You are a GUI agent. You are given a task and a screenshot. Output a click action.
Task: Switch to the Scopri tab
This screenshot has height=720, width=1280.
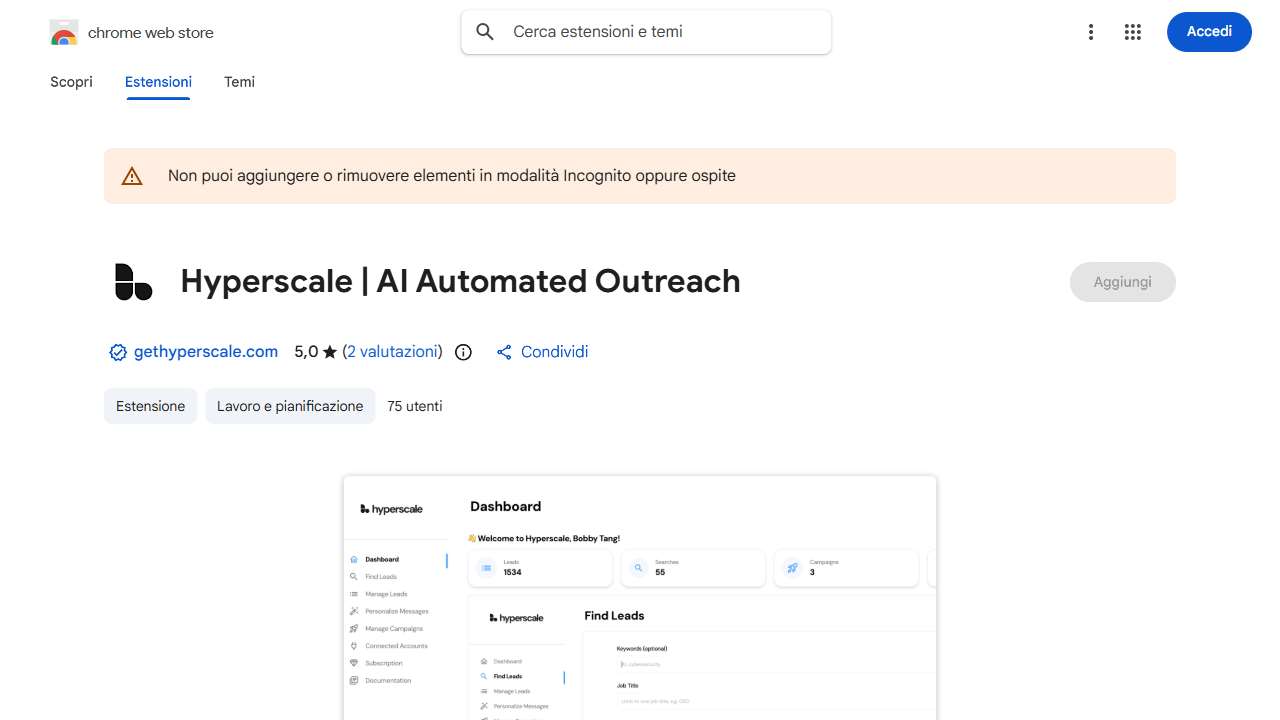click(71, 81)
